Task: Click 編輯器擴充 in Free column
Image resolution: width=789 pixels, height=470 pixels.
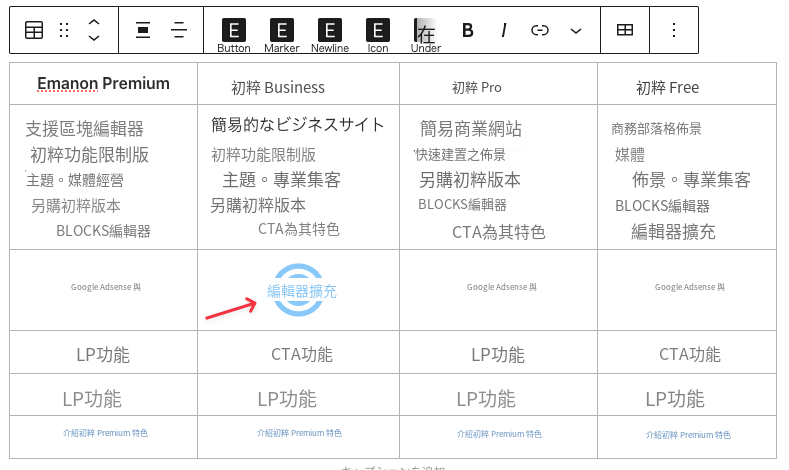Action: tap(673, 231)
